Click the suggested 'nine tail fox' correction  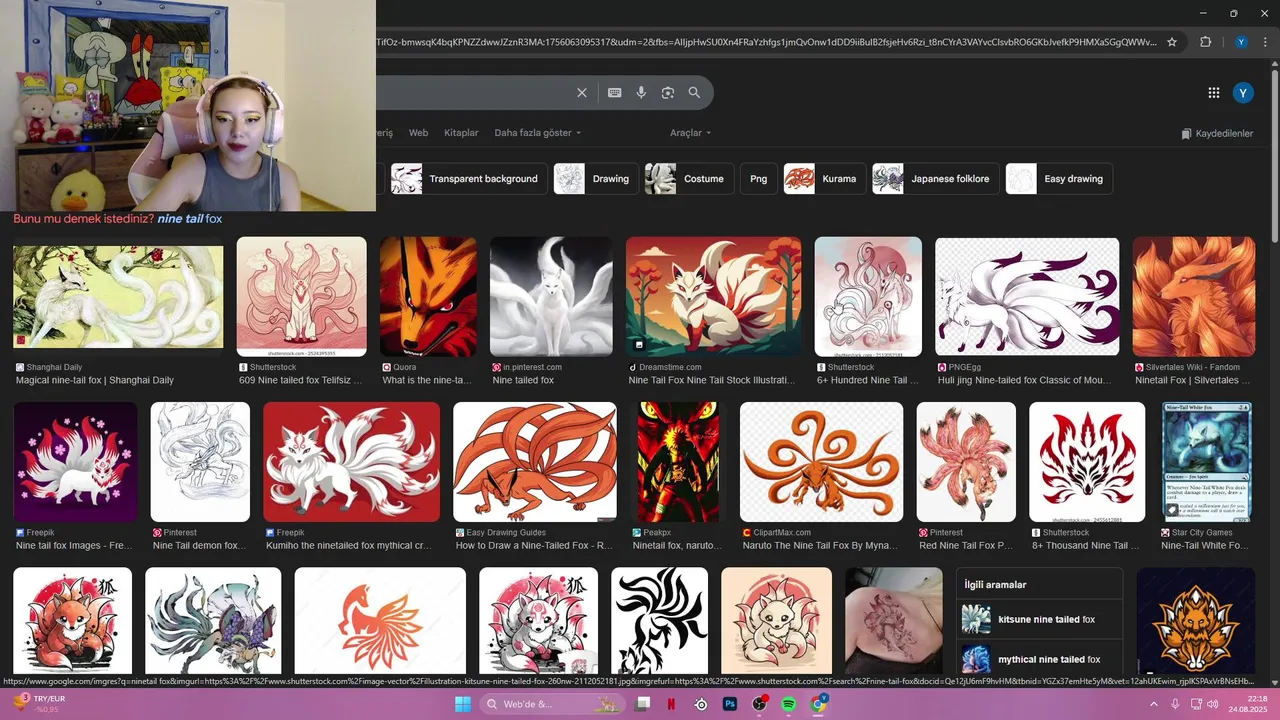(189, 218)
